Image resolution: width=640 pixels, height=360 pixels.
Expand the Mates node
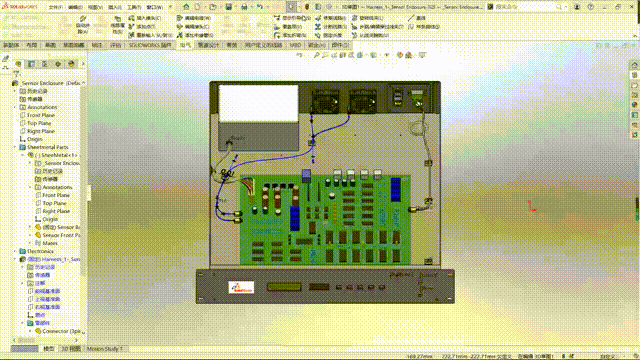[x=31, y=243]
